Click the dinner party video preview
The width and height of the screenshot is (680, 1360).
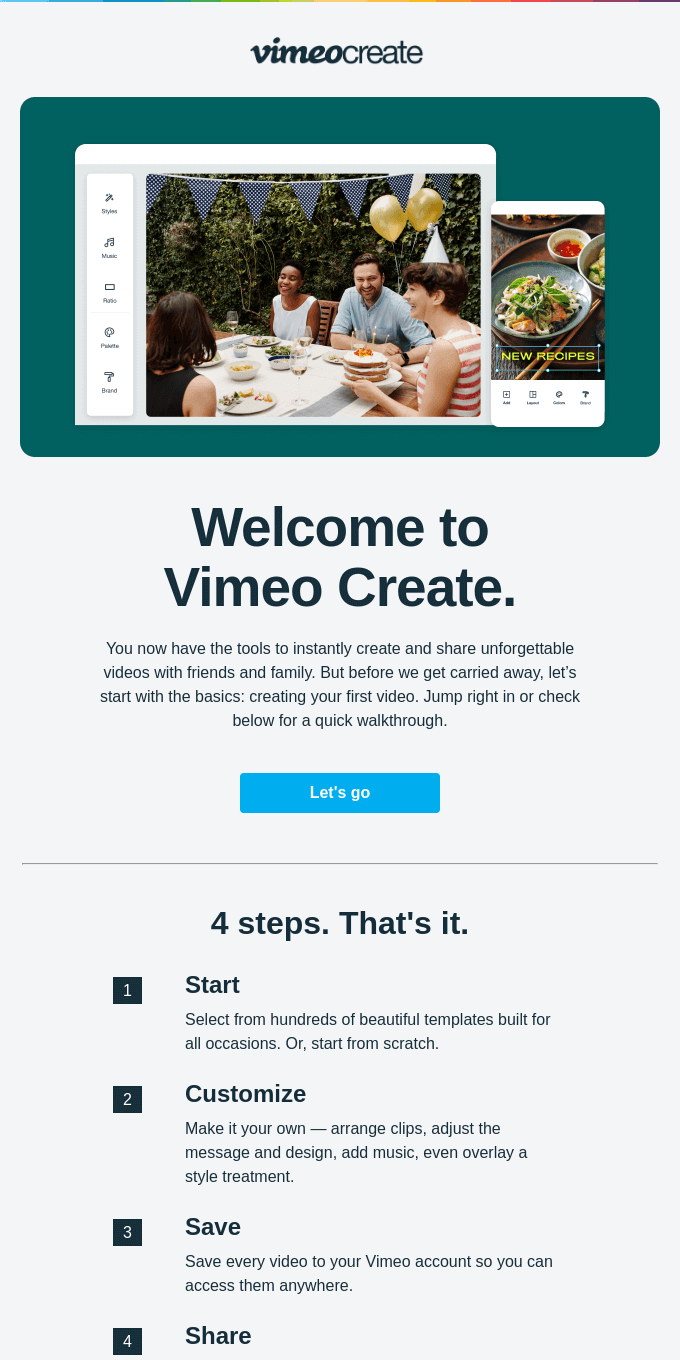coord(313,295)
